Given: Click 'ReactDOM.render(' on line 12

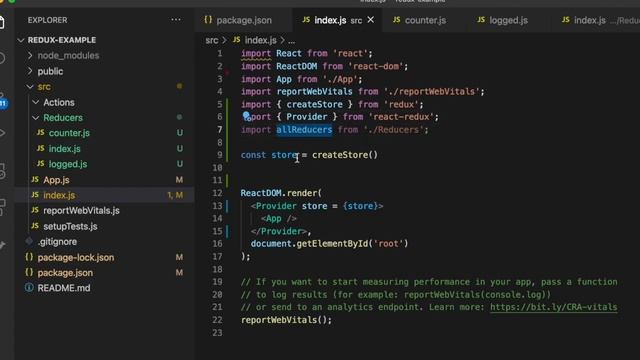Looking at the screenshot, I should [281, 193].
